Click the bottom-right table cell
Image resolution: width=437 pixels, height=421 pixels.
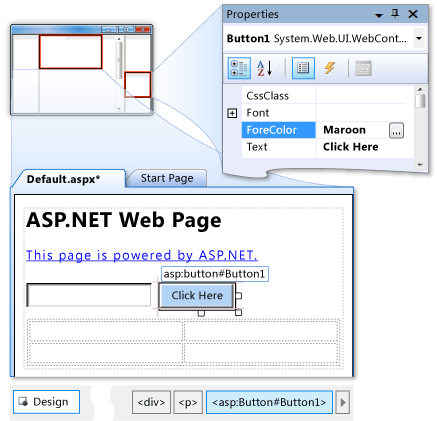click(x=261, y=353)
